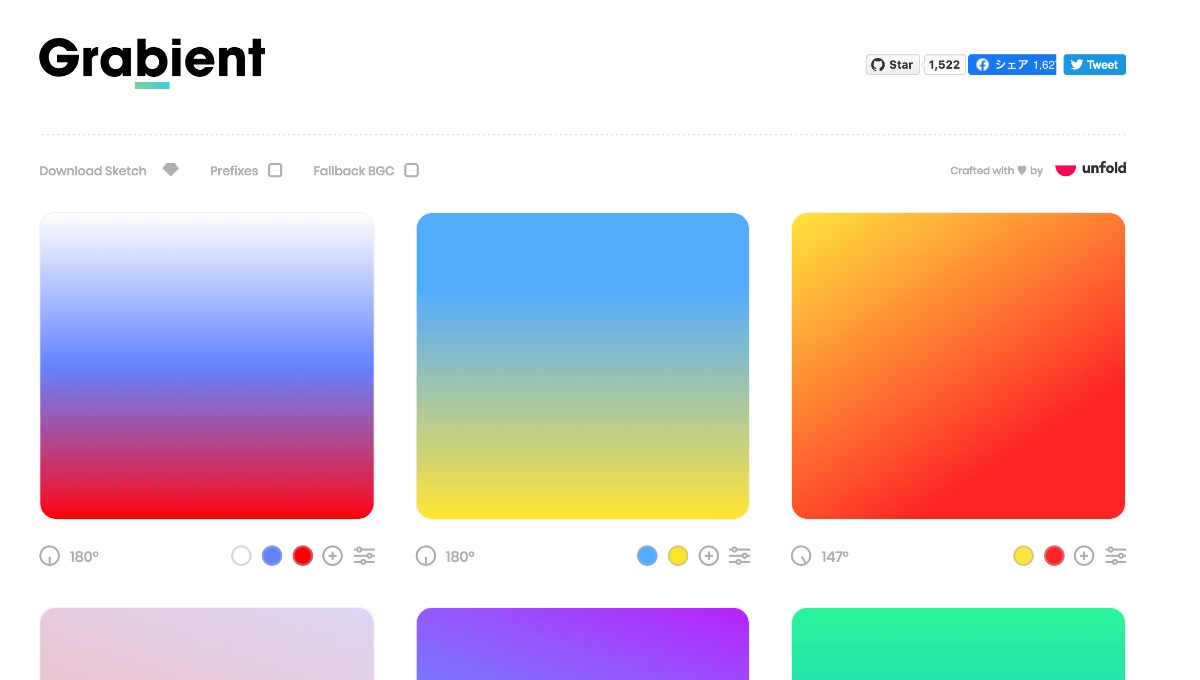Click the 147° angle value
Screen dimensions: 1200x680
click(x=835, y=557)
